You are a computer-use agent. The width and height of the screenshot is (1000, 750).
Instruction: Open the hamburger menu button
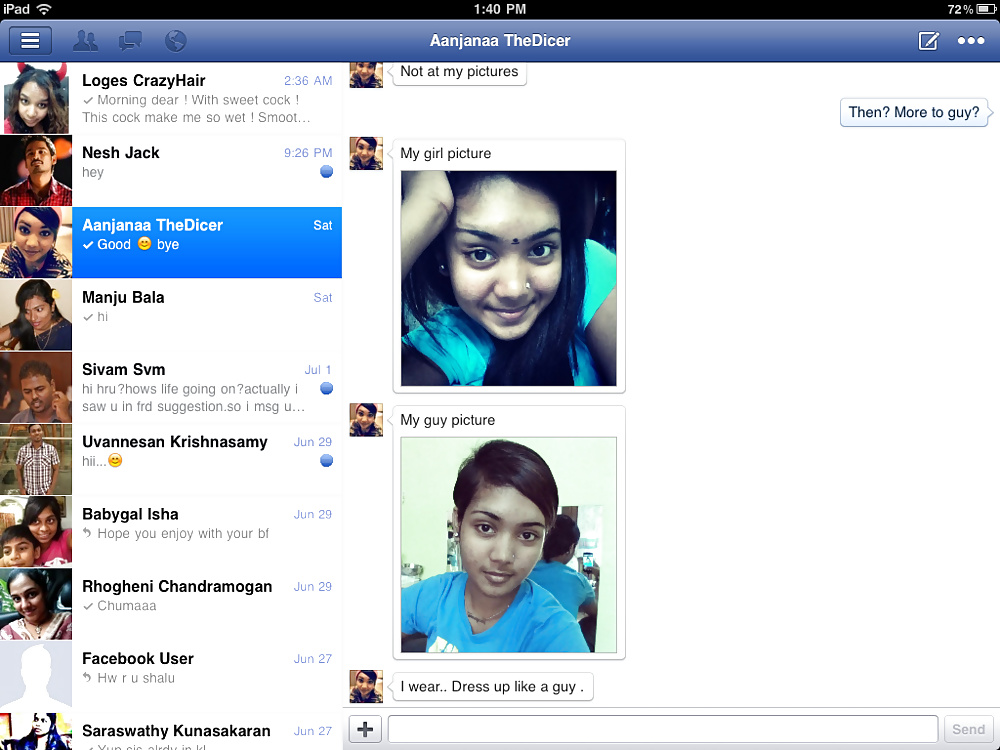(30, 41)
